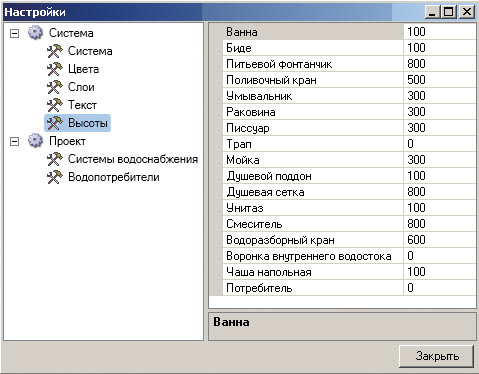
Task: Open the Слои settings page
Action: [81, 87]
